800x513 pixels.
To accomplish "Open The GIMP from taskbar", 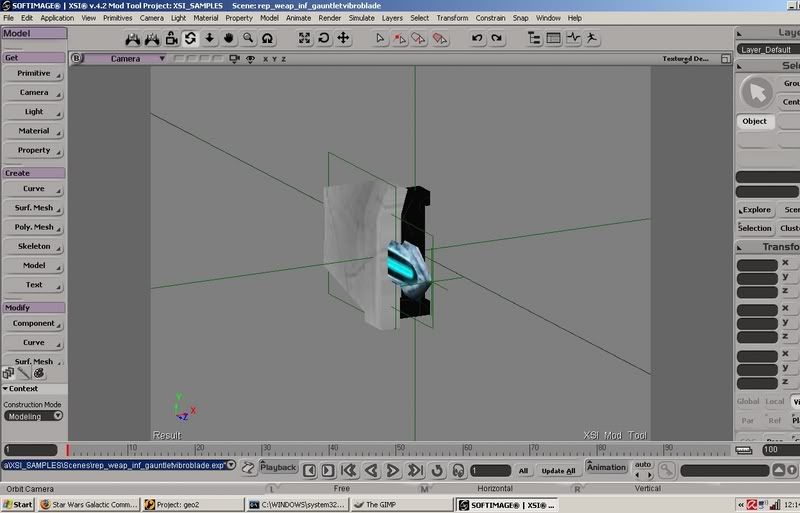I will click(x=401, y=505).
